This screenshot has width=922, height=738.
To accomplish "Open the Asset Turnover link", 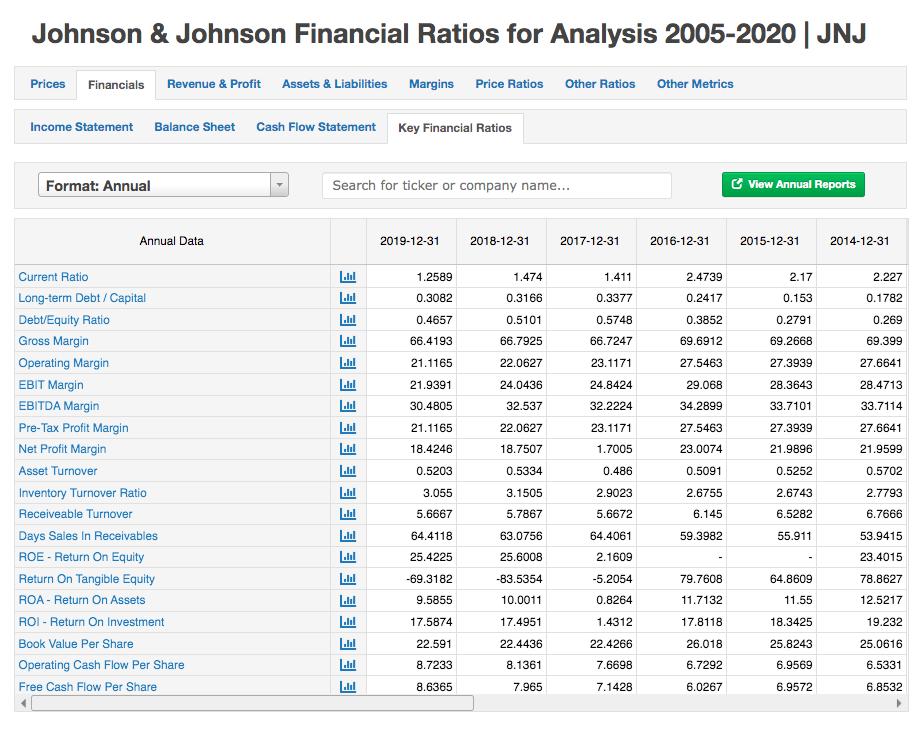I will point(58,471).
